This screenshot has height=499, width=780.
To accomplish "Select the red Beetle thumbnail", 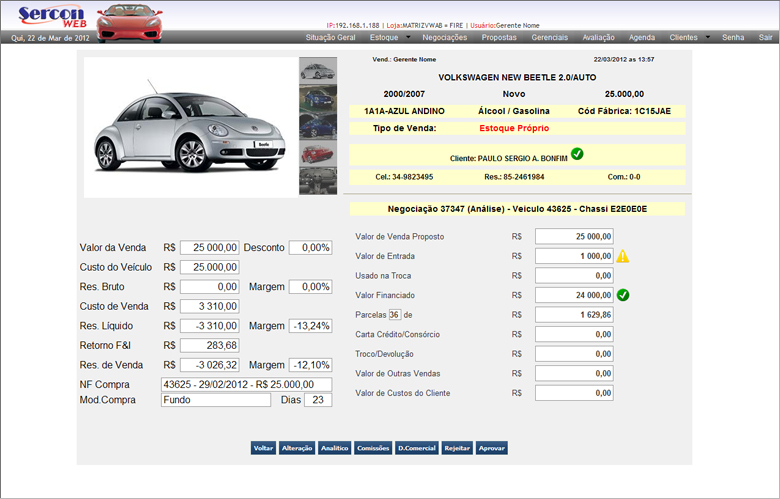I will 318,154.
